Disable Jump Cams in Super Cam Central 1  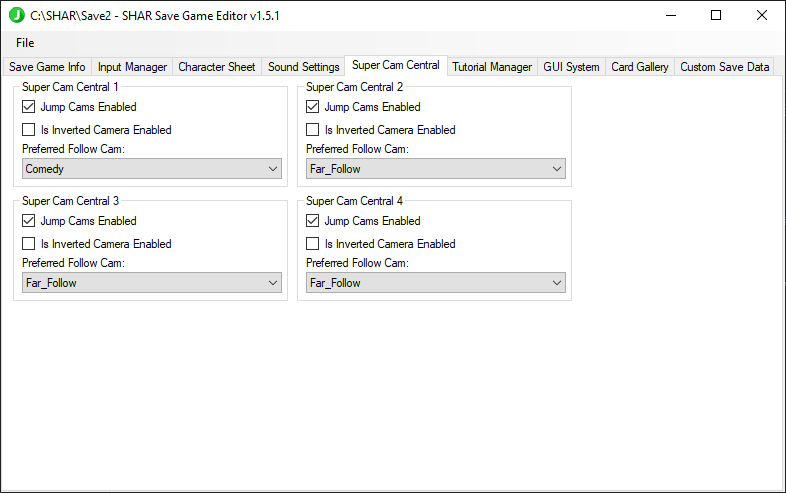coord(29,107)
